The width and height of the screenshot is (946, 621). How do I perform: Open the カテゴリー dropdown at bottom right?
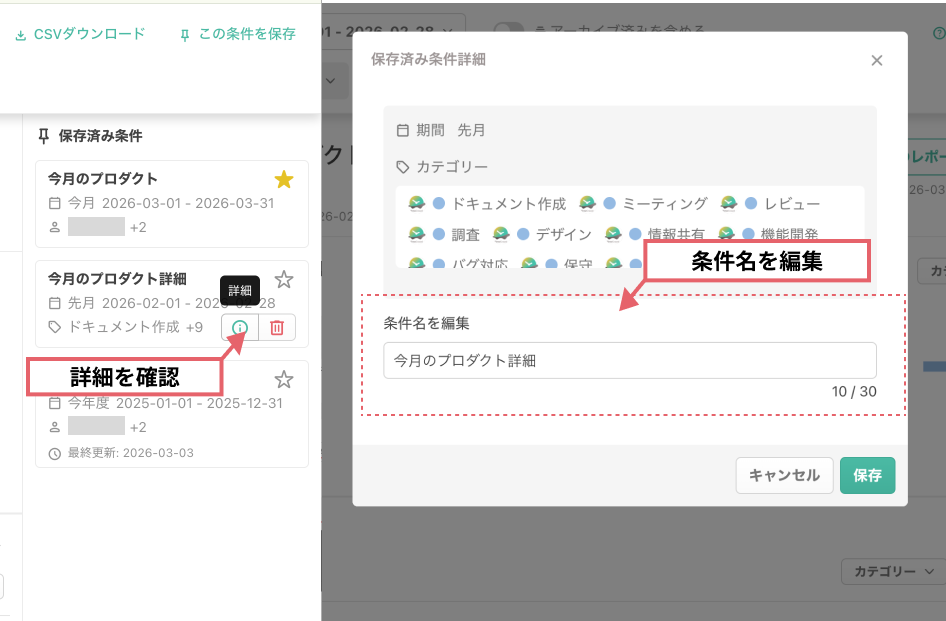pos(890,571)
